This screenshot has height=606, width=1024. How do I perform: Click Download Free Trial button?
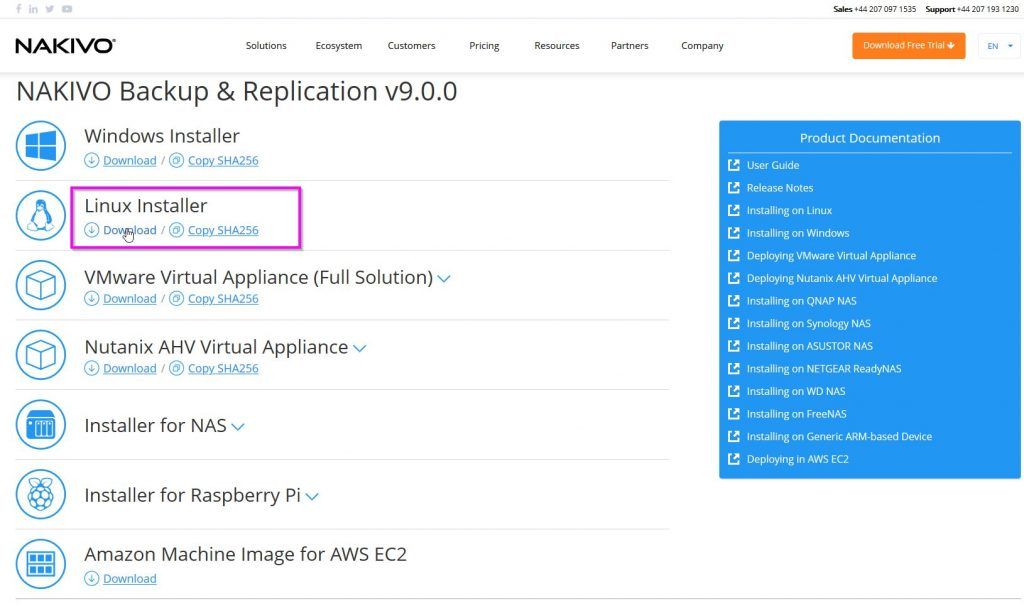pyautogui.click(x=908, y=46)
